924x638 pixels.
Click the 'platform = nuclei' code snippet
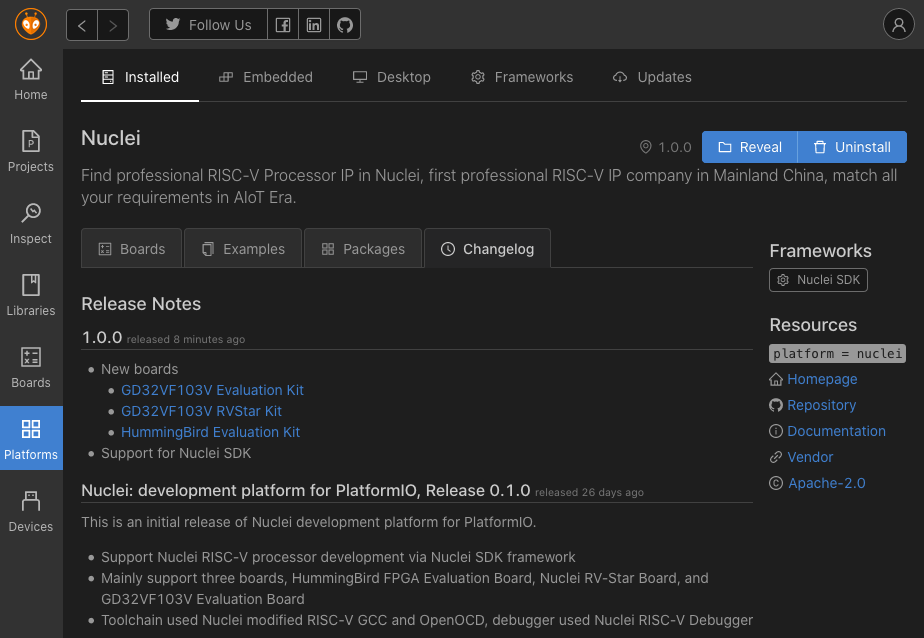[837, 353]
